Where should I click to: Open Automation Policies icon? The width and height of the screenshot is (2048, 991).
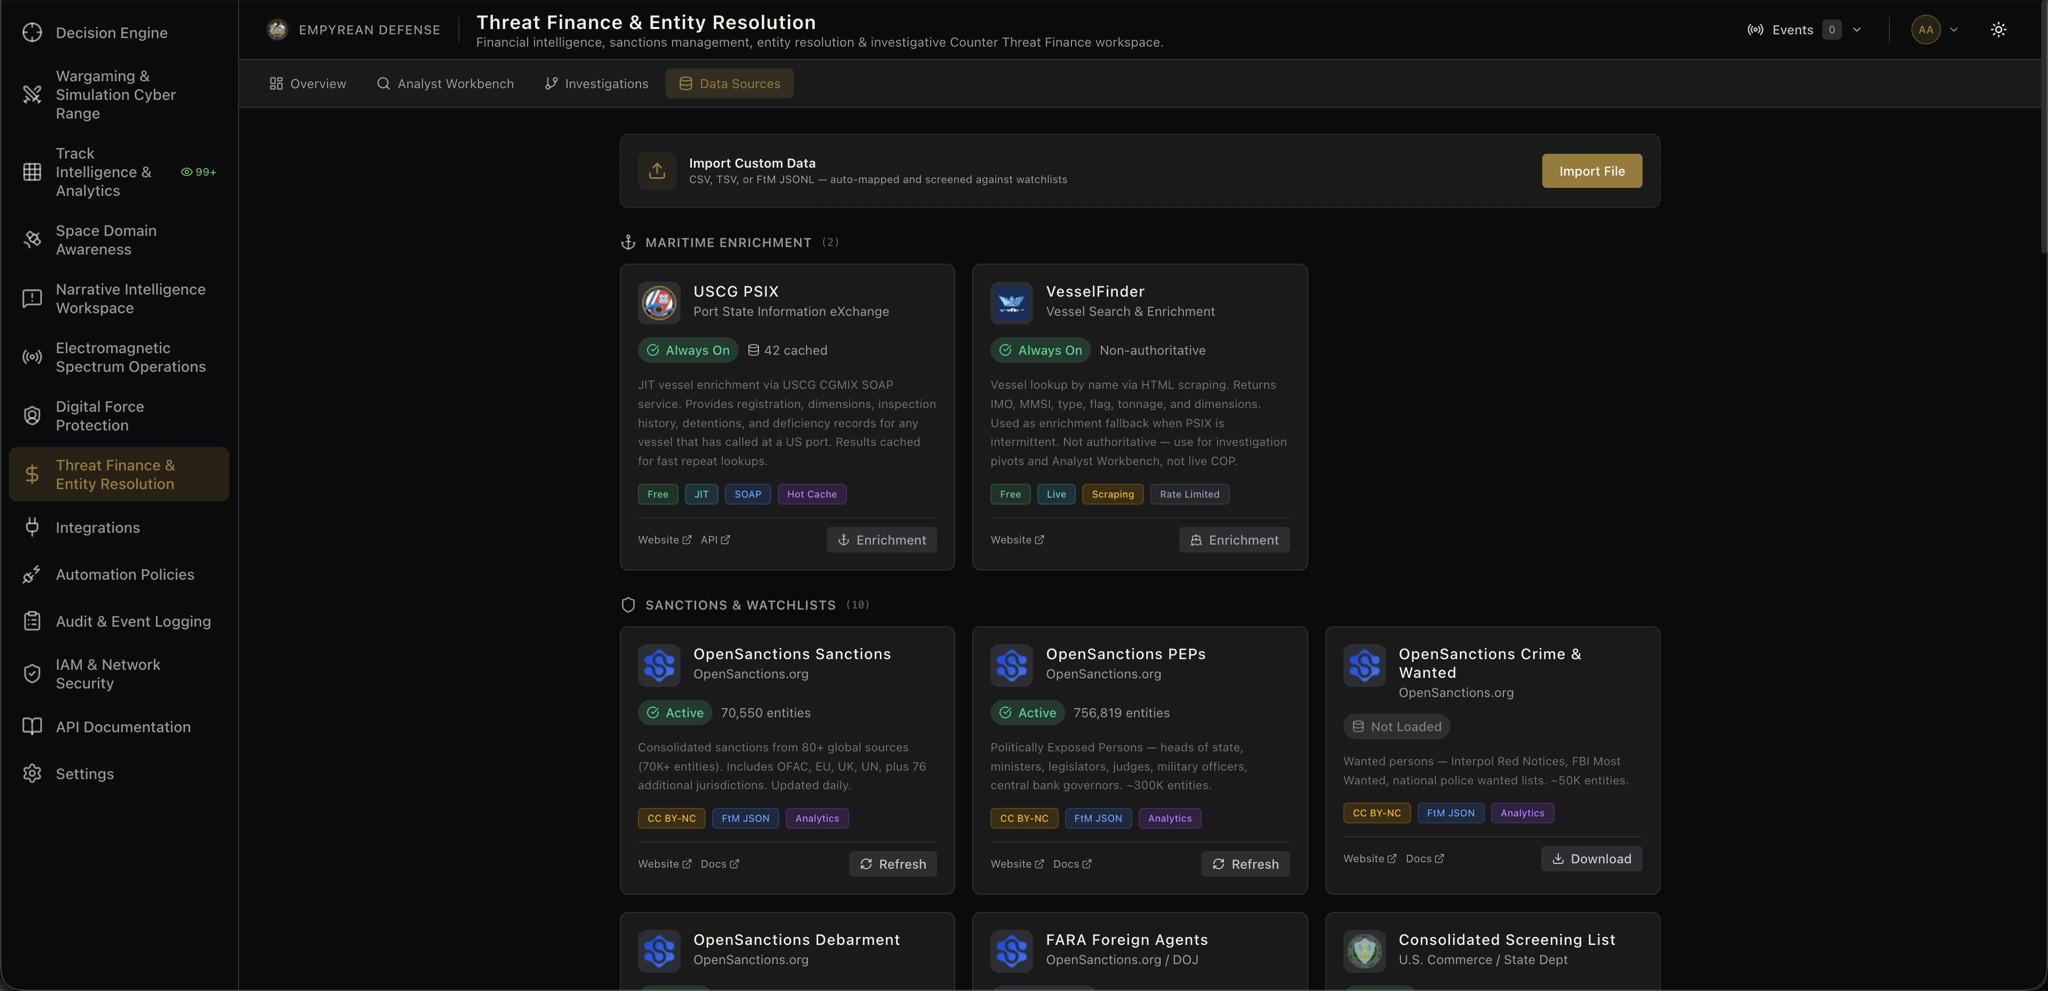pos(32,574)
